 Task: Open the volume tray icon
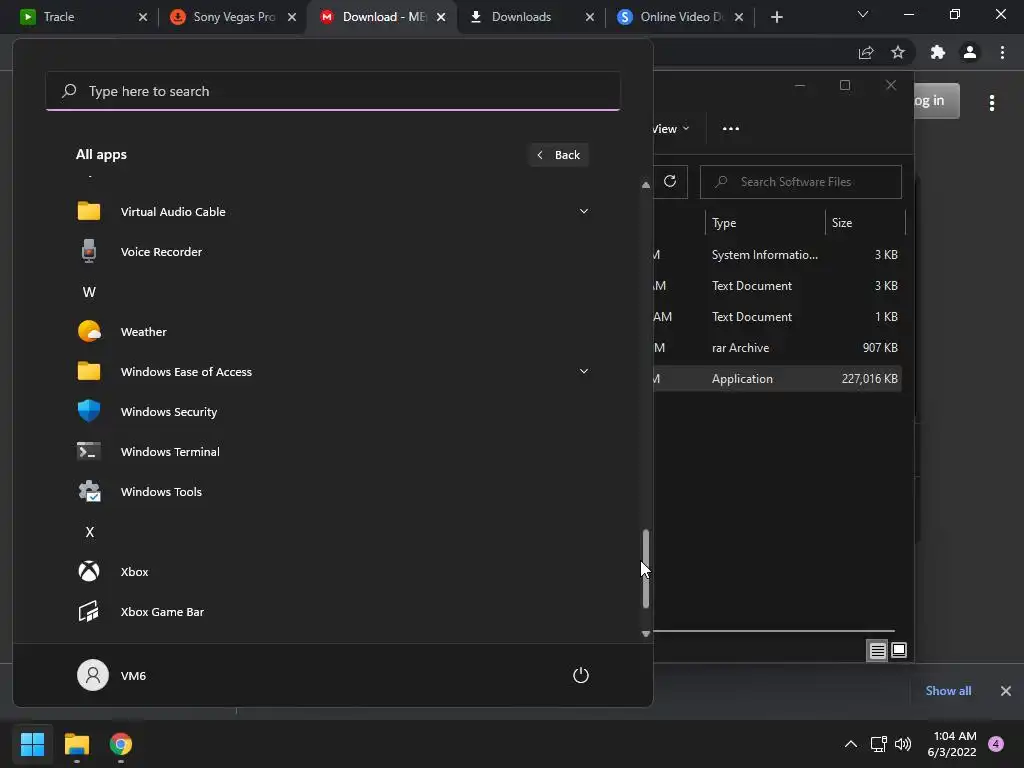[x=903, y=744]
